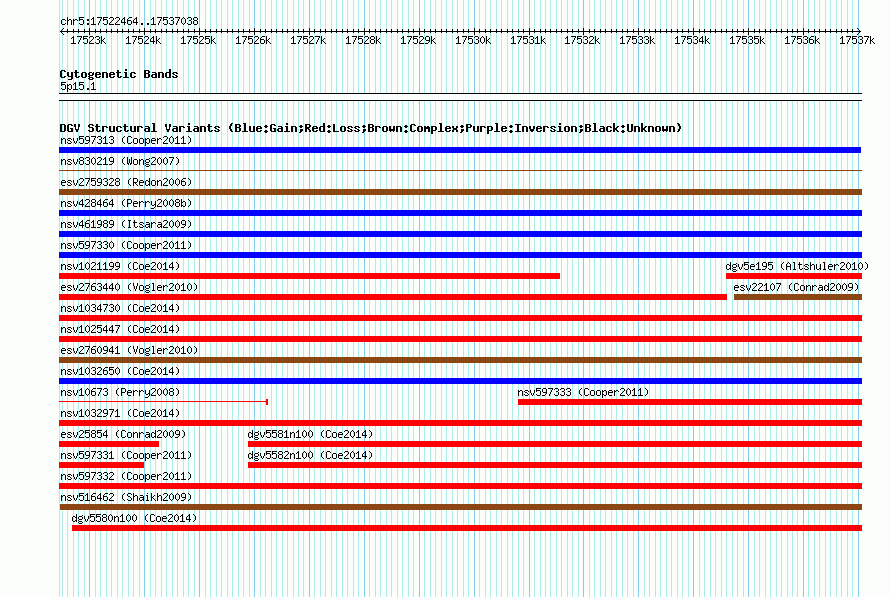Click the nsv830219 thin brown line
Viewport: 890px width, 597px height.
(460, 170)
